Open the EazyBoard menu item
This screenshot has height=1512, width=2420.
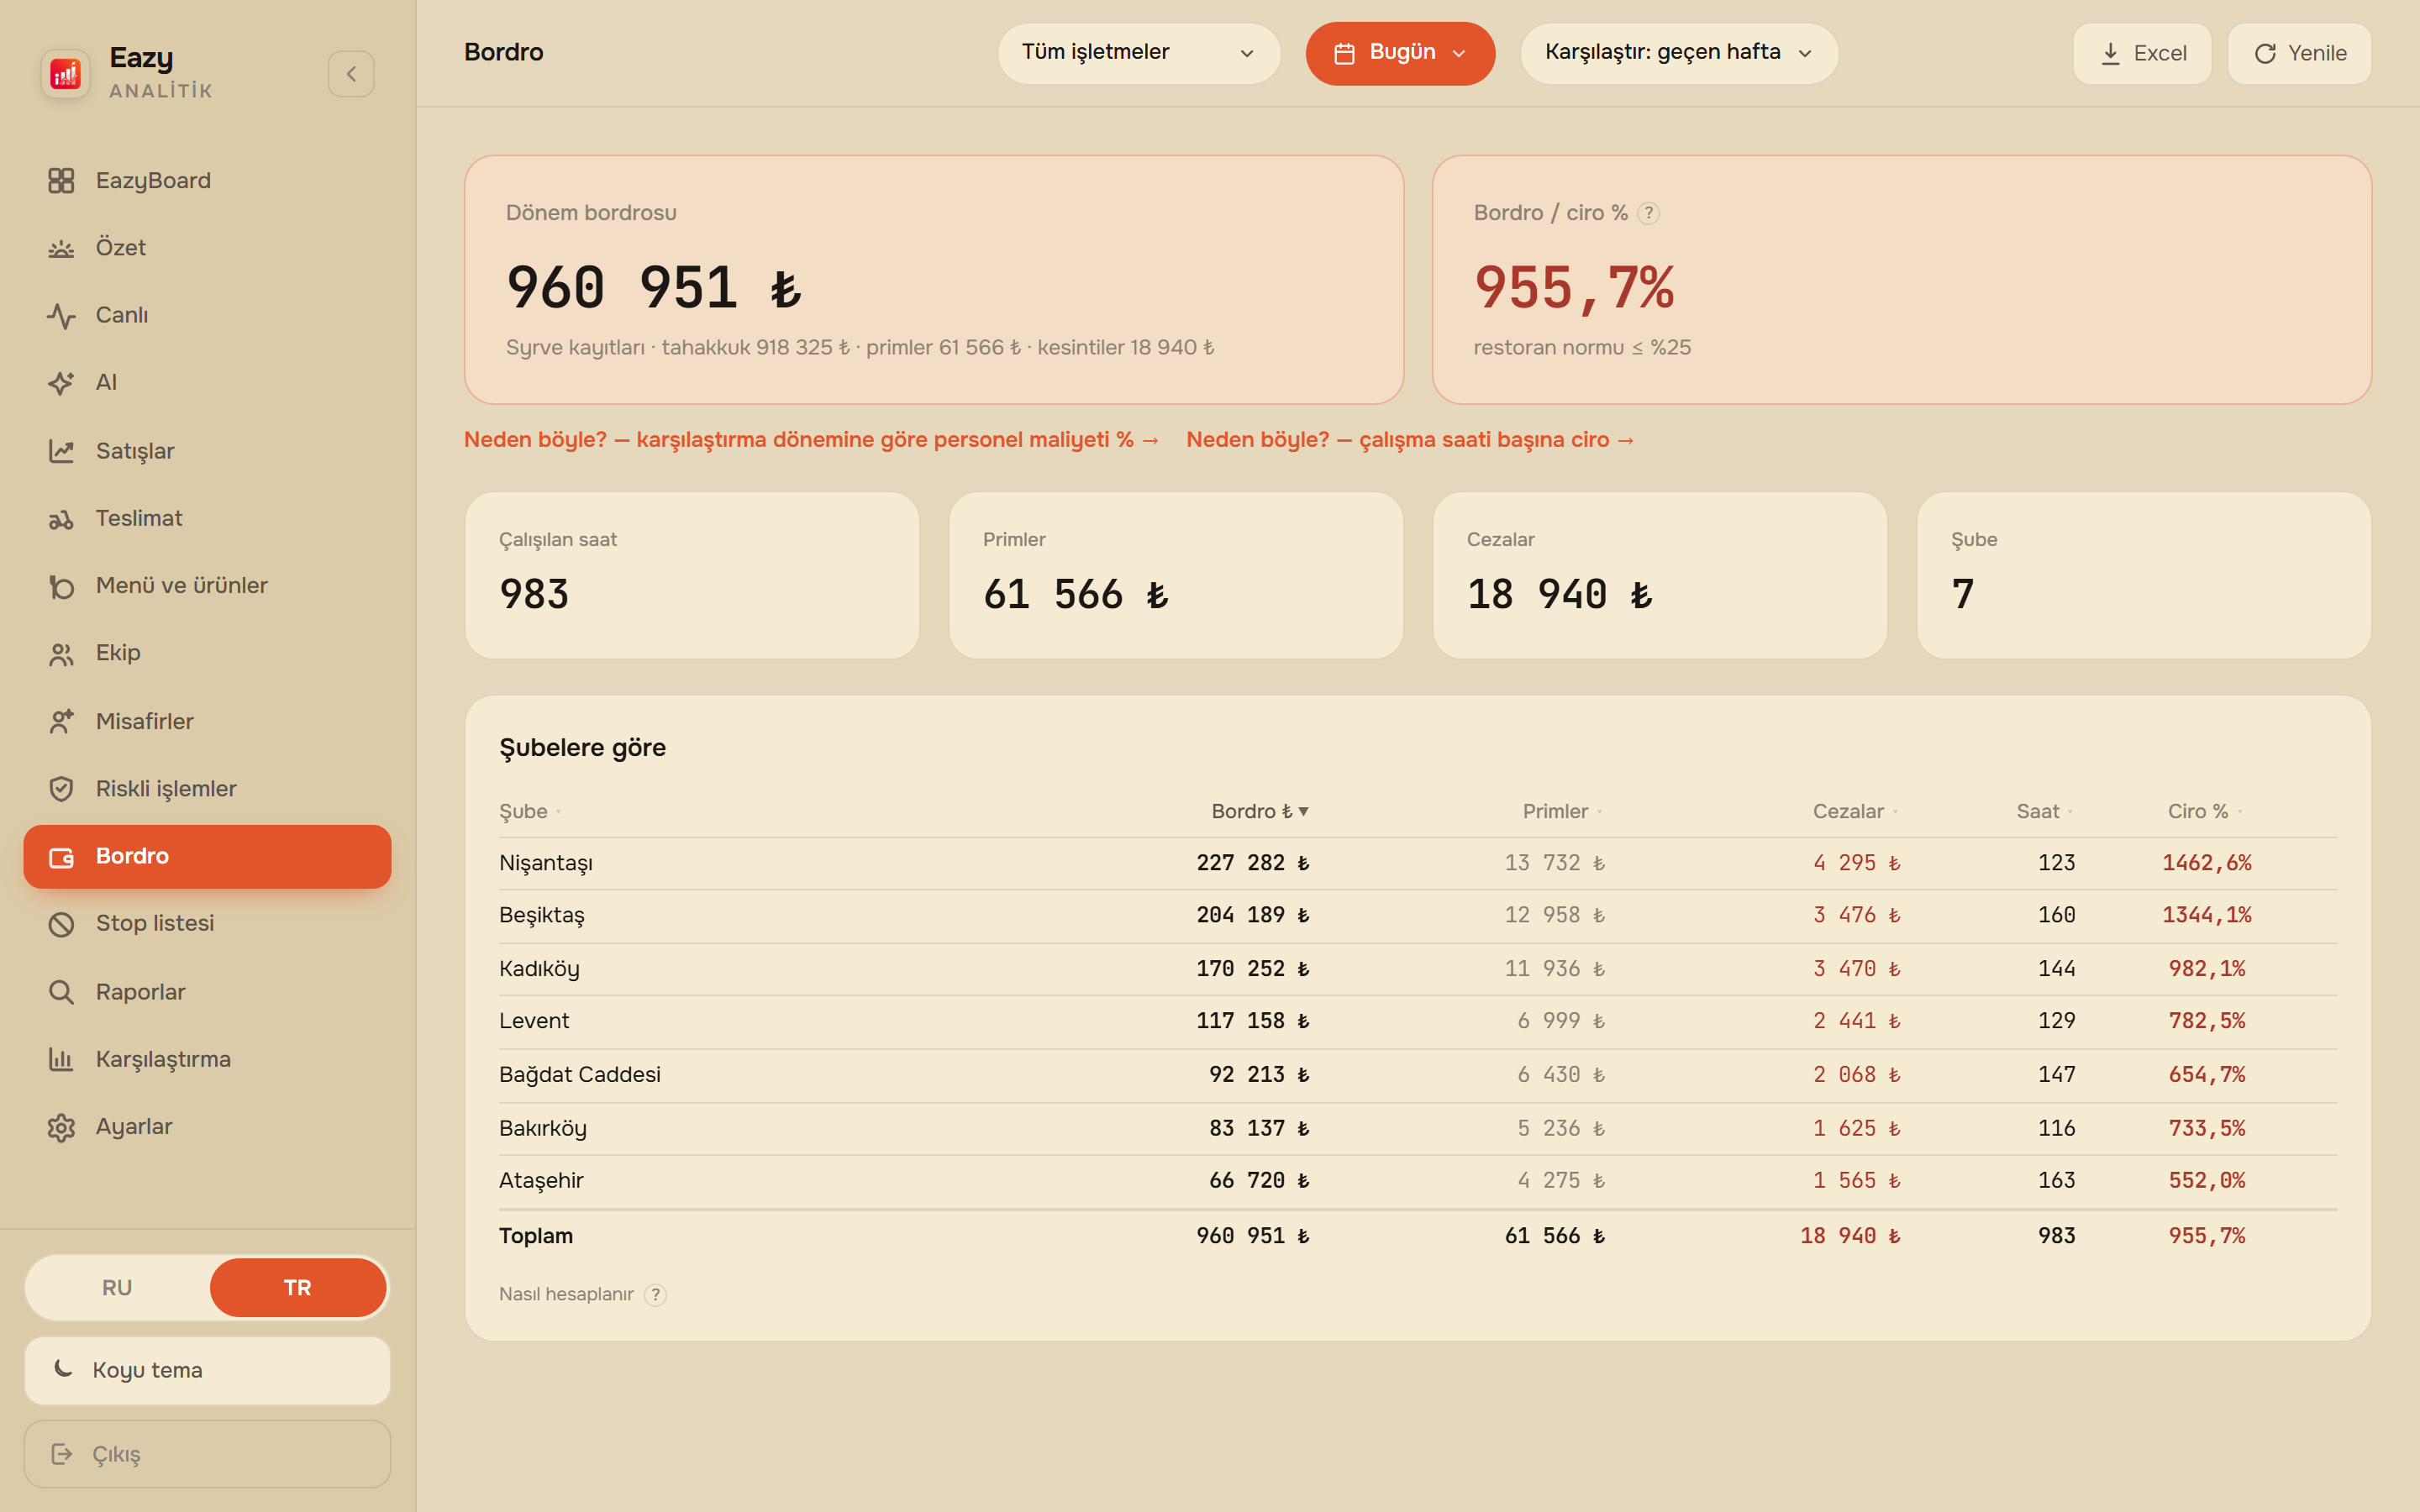tap(207, 181)
